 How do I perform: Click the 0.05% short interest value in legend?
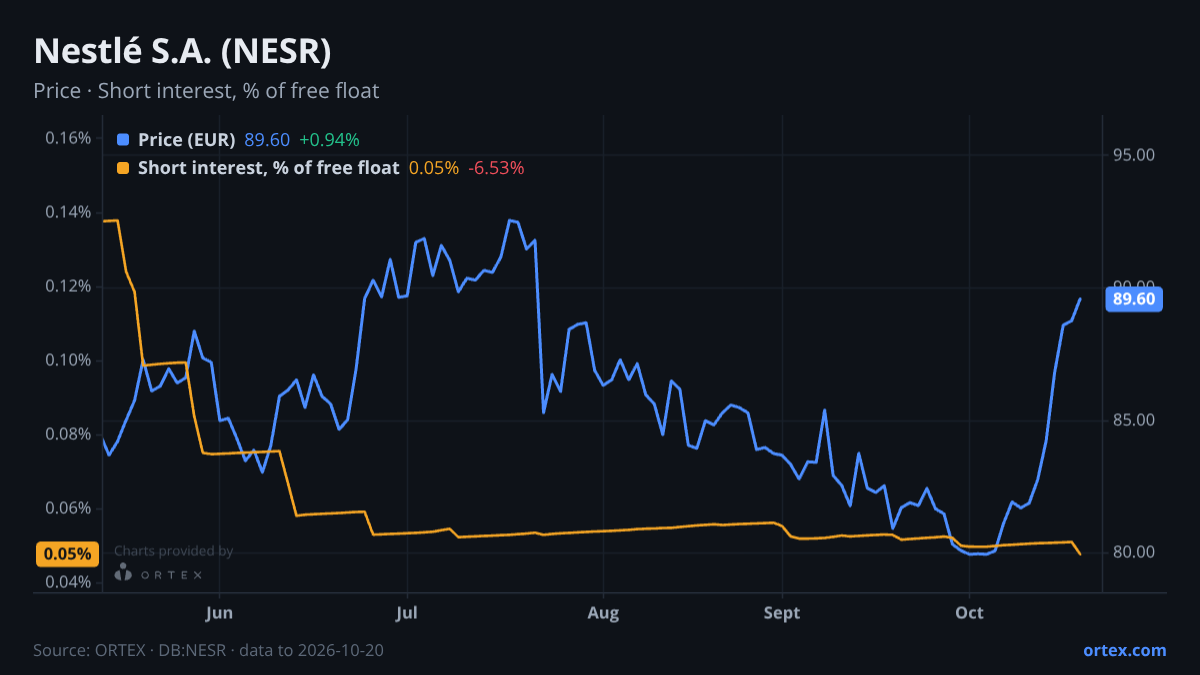(434, 168)
